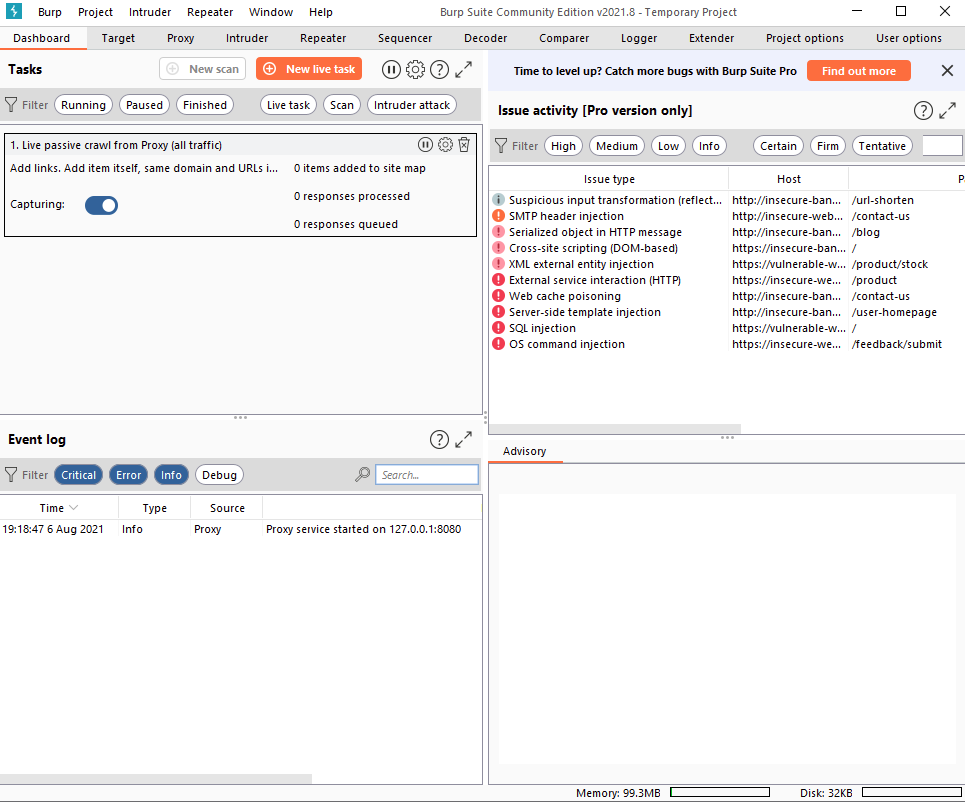Select the SQL injection issue row
The image size is (965, 802).
(542, 328)
